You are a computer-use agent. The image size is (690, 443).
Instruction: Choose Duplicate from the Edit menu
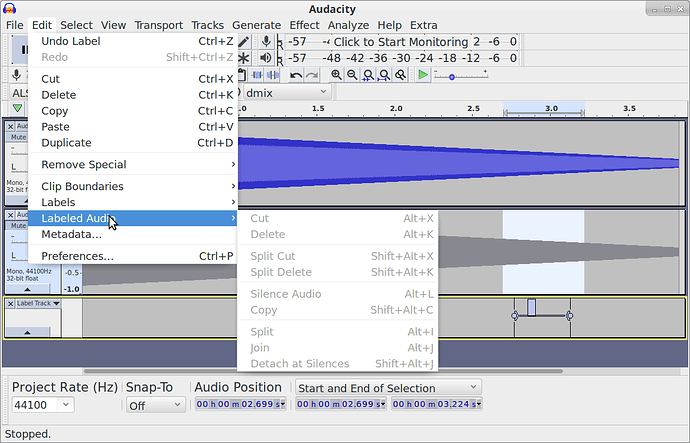tap(133, 143)
